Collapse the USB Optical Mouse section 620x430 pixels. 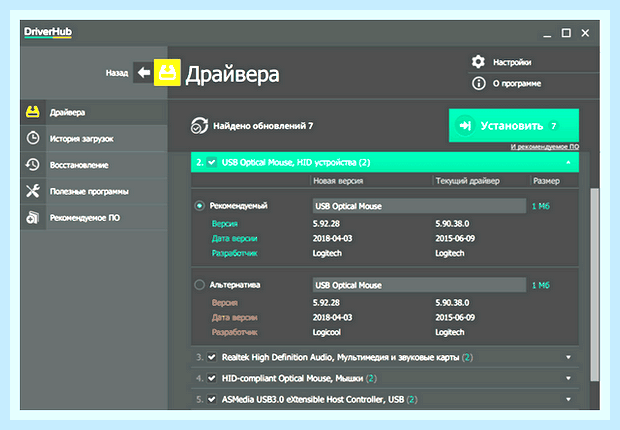568,162
